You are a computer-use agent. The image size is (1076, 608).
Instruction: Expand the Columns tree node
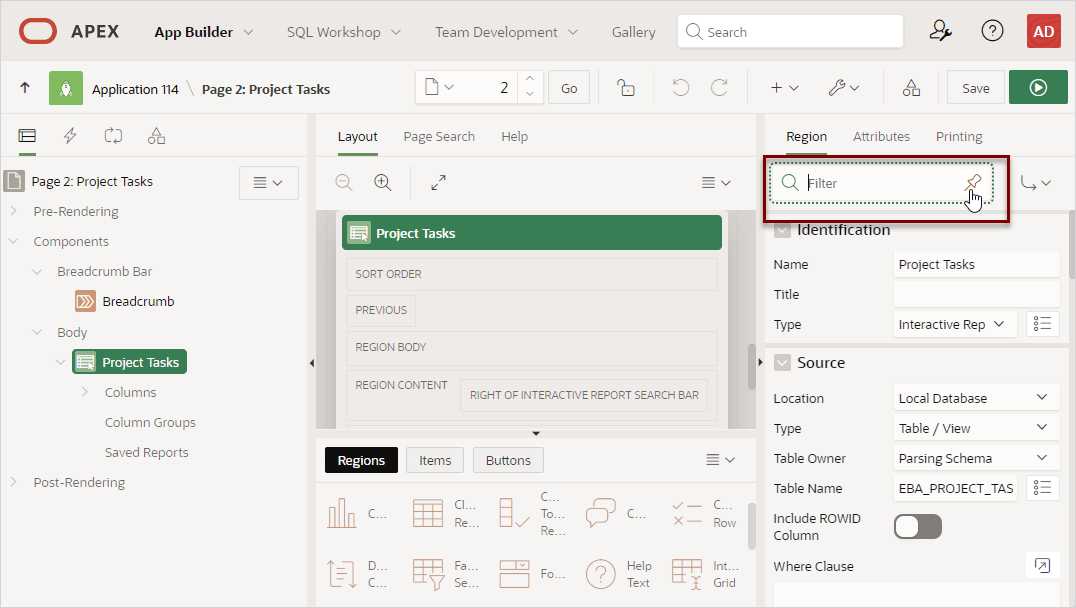pos(85,392)
